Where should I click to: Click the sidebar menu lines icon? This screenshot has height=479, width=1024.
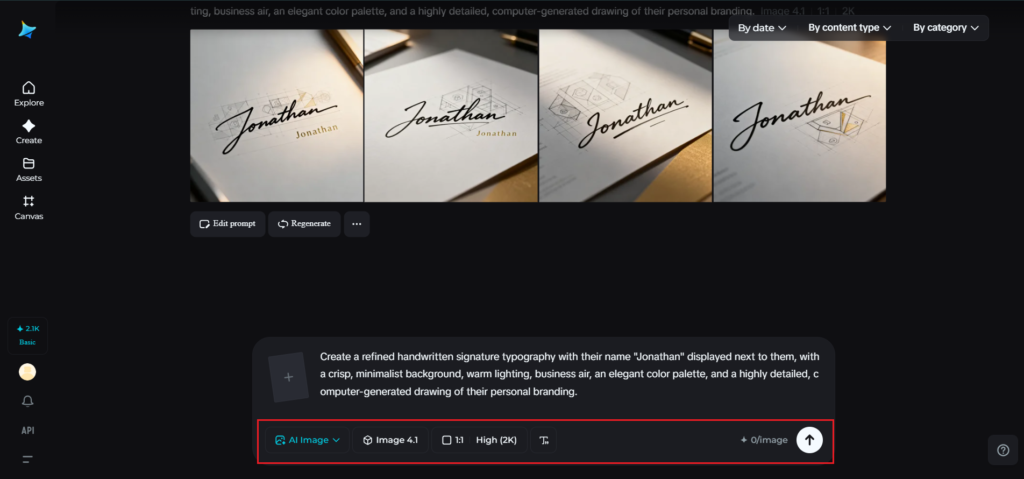[x=28, y=459]
